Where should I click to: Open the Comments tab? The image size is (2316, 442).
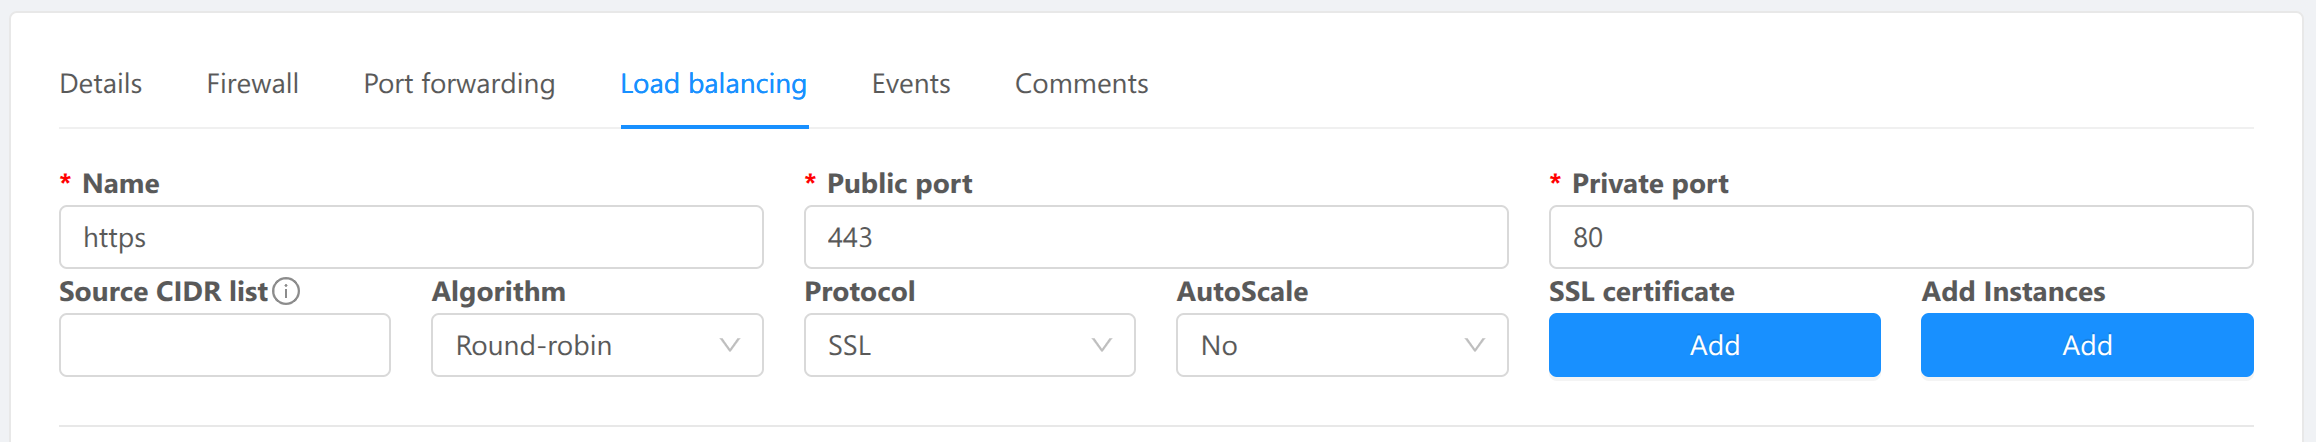click(x=1081, y=84)
